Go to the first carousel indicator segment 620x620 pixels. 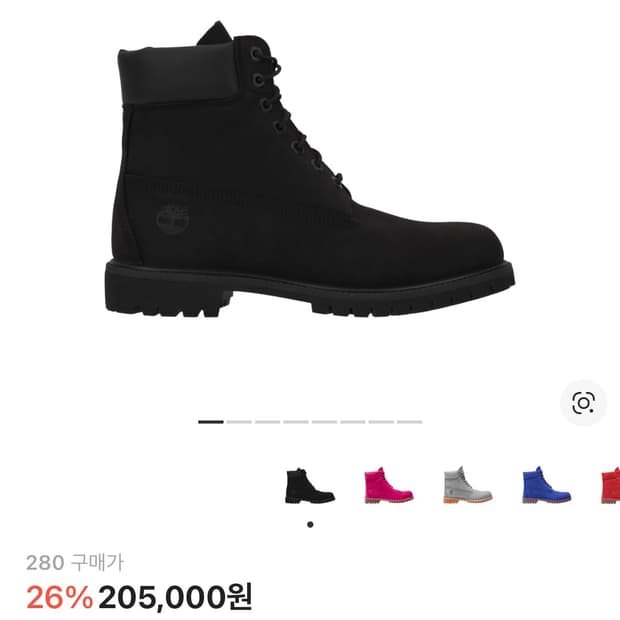(211, 422)
